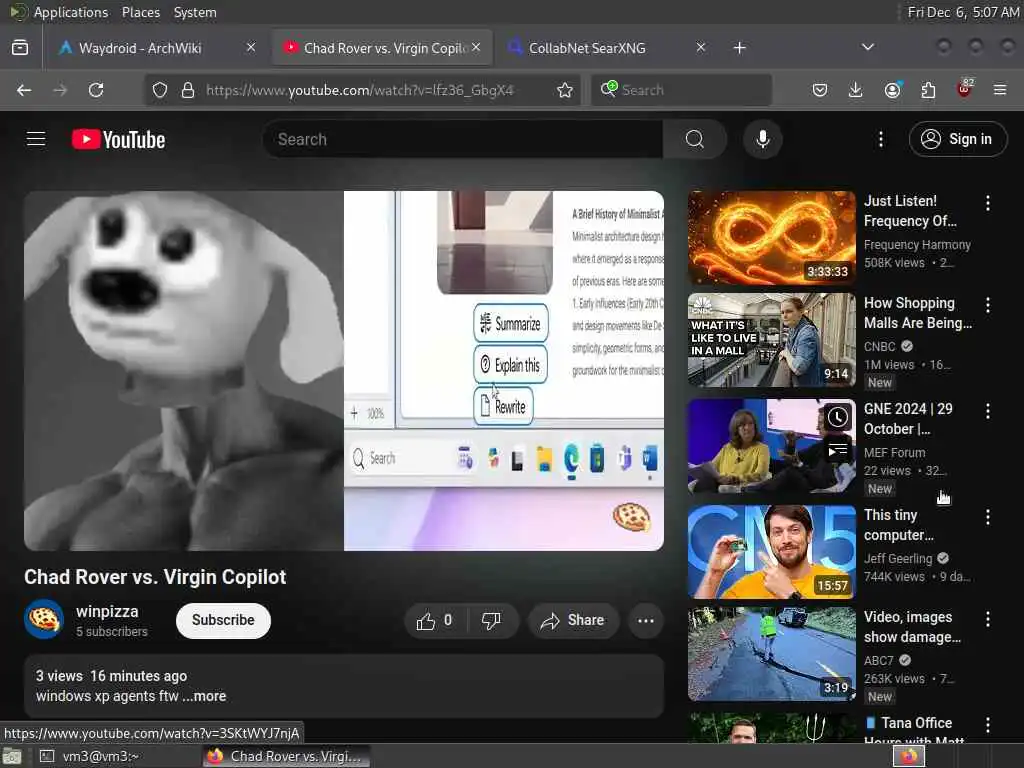Image resolution: width=1024 pixels, height=768 pixels.
Task: Dislike the video with thumbs down
Action: 492,620
